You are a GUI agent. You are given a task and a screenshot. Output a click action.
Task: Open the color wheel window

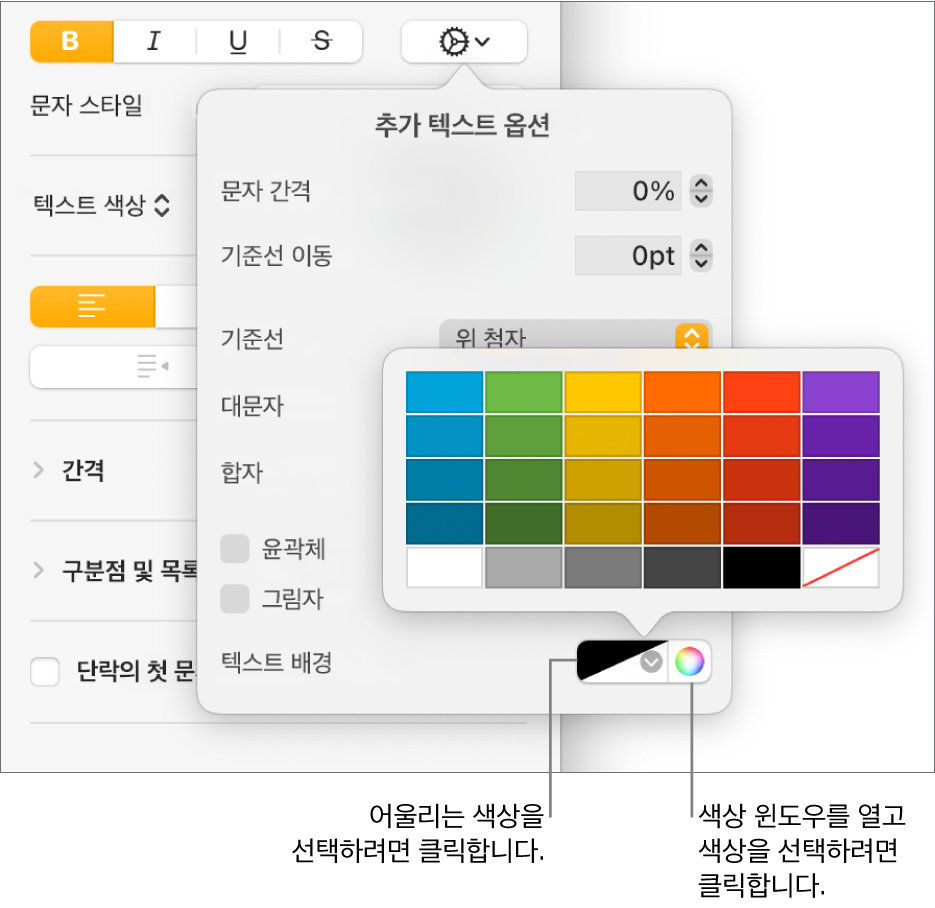pyautogui.click(x=689, y=662)
